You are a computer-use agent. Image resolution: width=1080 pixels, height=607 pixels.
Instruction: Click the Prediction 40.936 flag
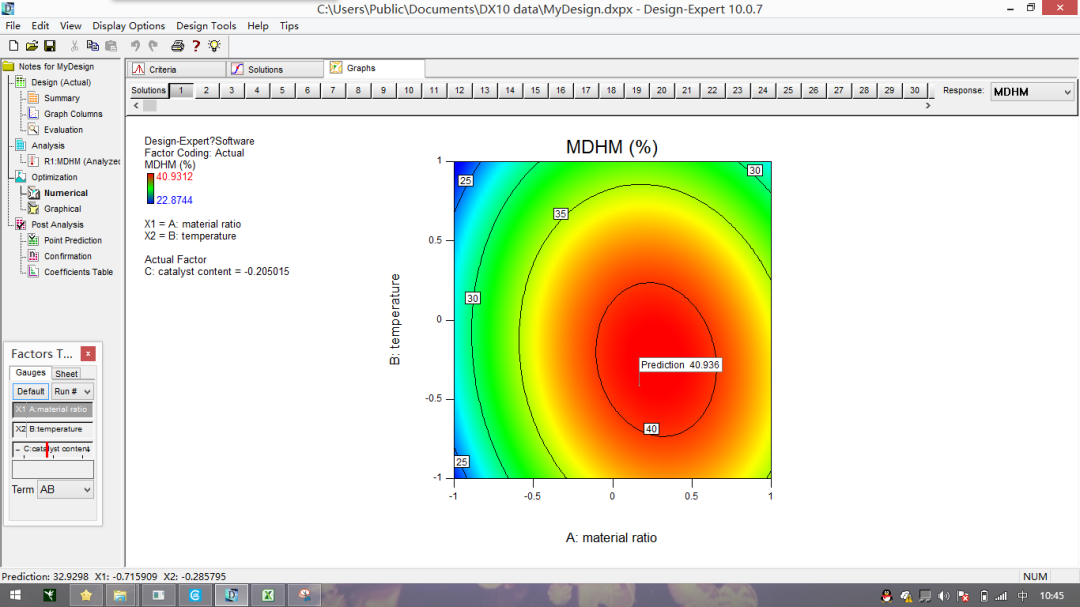(x=681, y=365)
